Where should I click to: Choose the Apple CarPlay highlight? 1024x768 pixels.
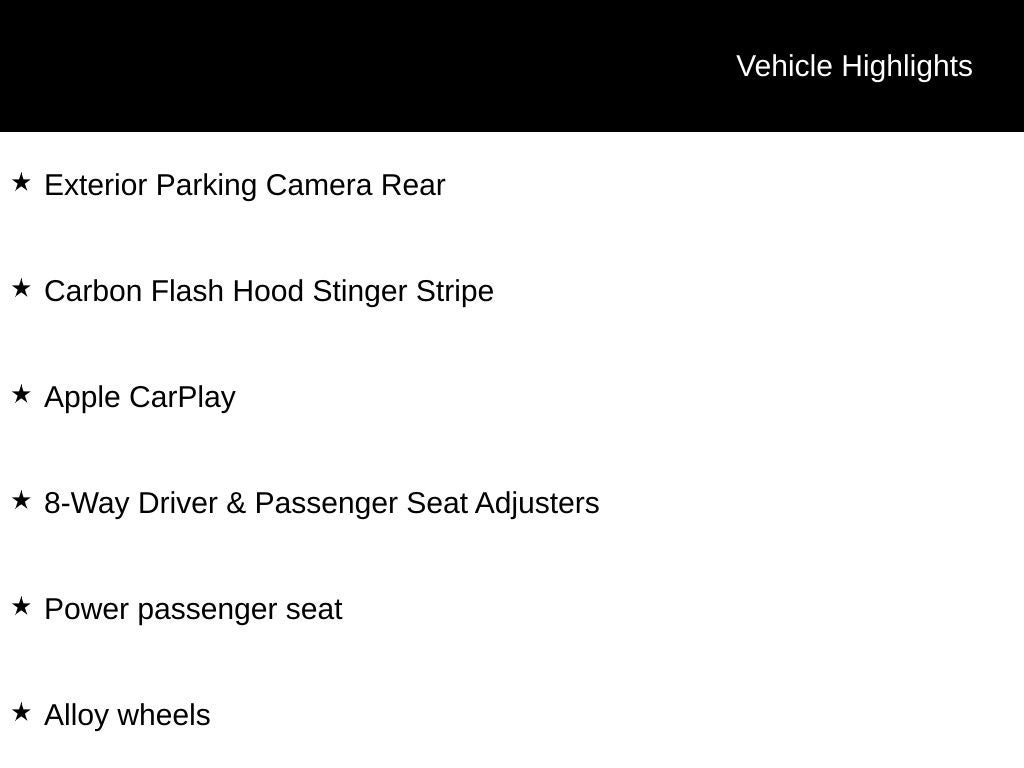140,398
